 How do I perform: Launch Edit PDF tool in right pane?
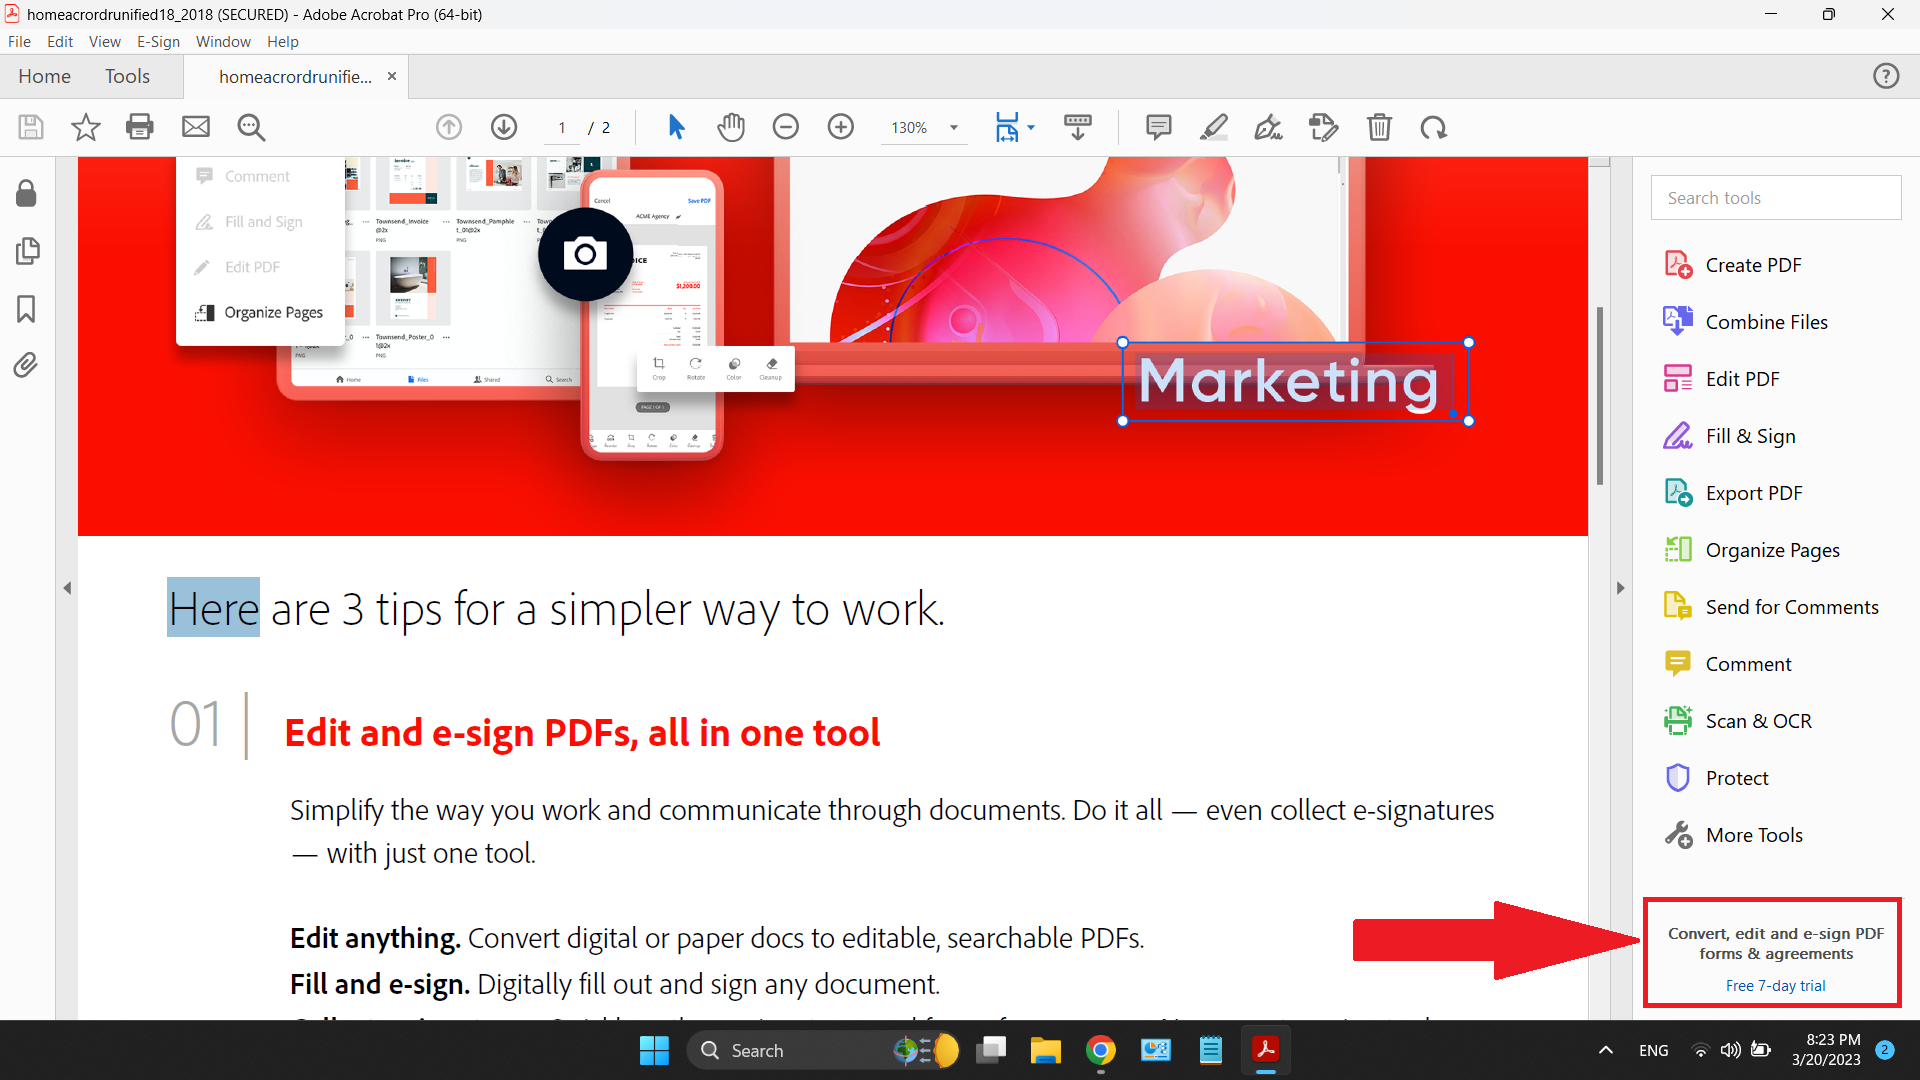[x=1722, y=379]
